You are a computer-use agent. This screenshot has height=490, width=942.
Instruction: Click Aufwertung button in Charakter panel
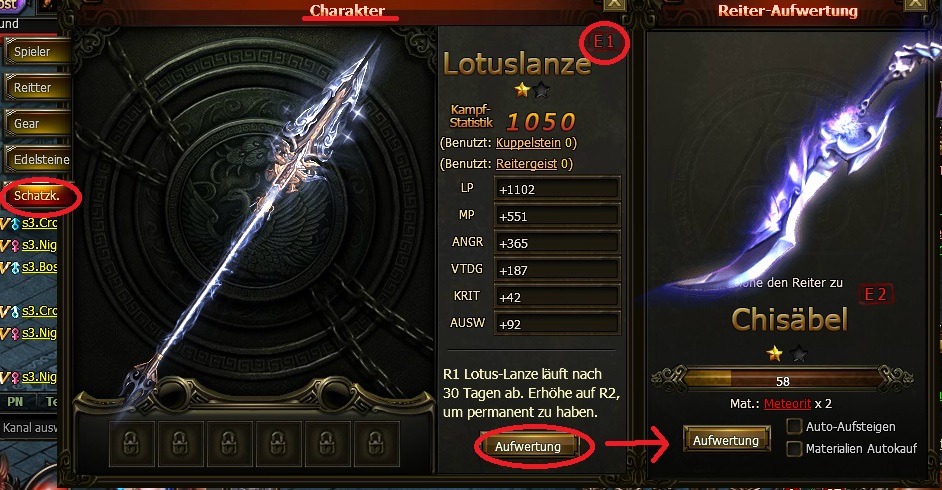(x=528, y=447)
